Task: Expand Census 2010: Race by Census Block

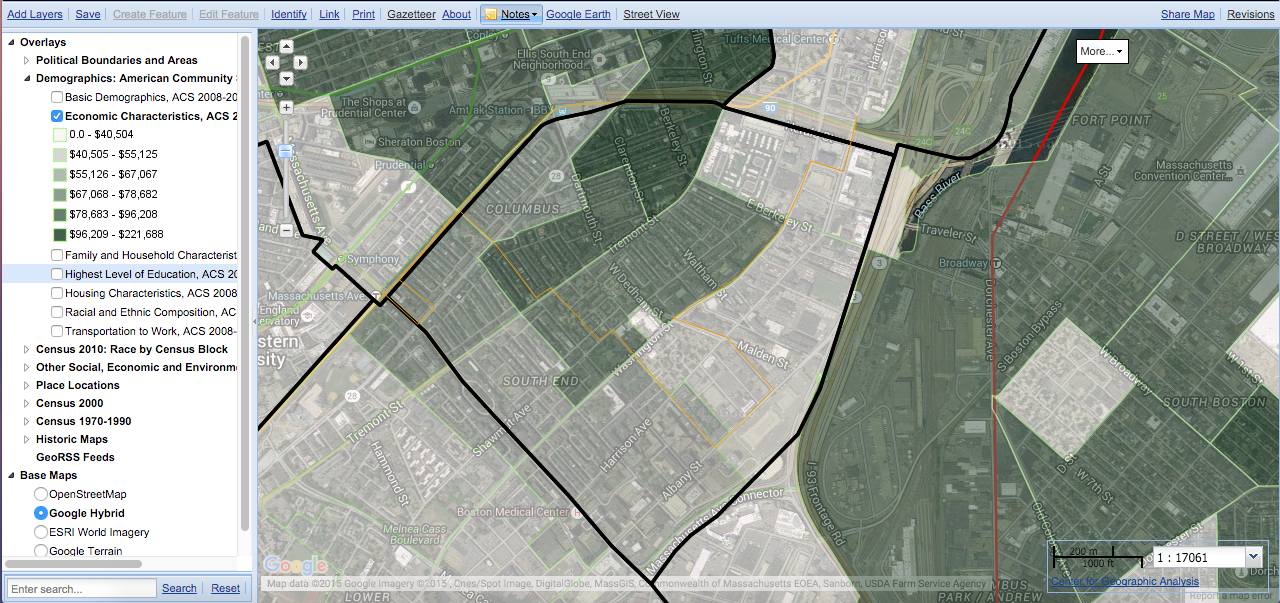Action: [x=27, y=349]
